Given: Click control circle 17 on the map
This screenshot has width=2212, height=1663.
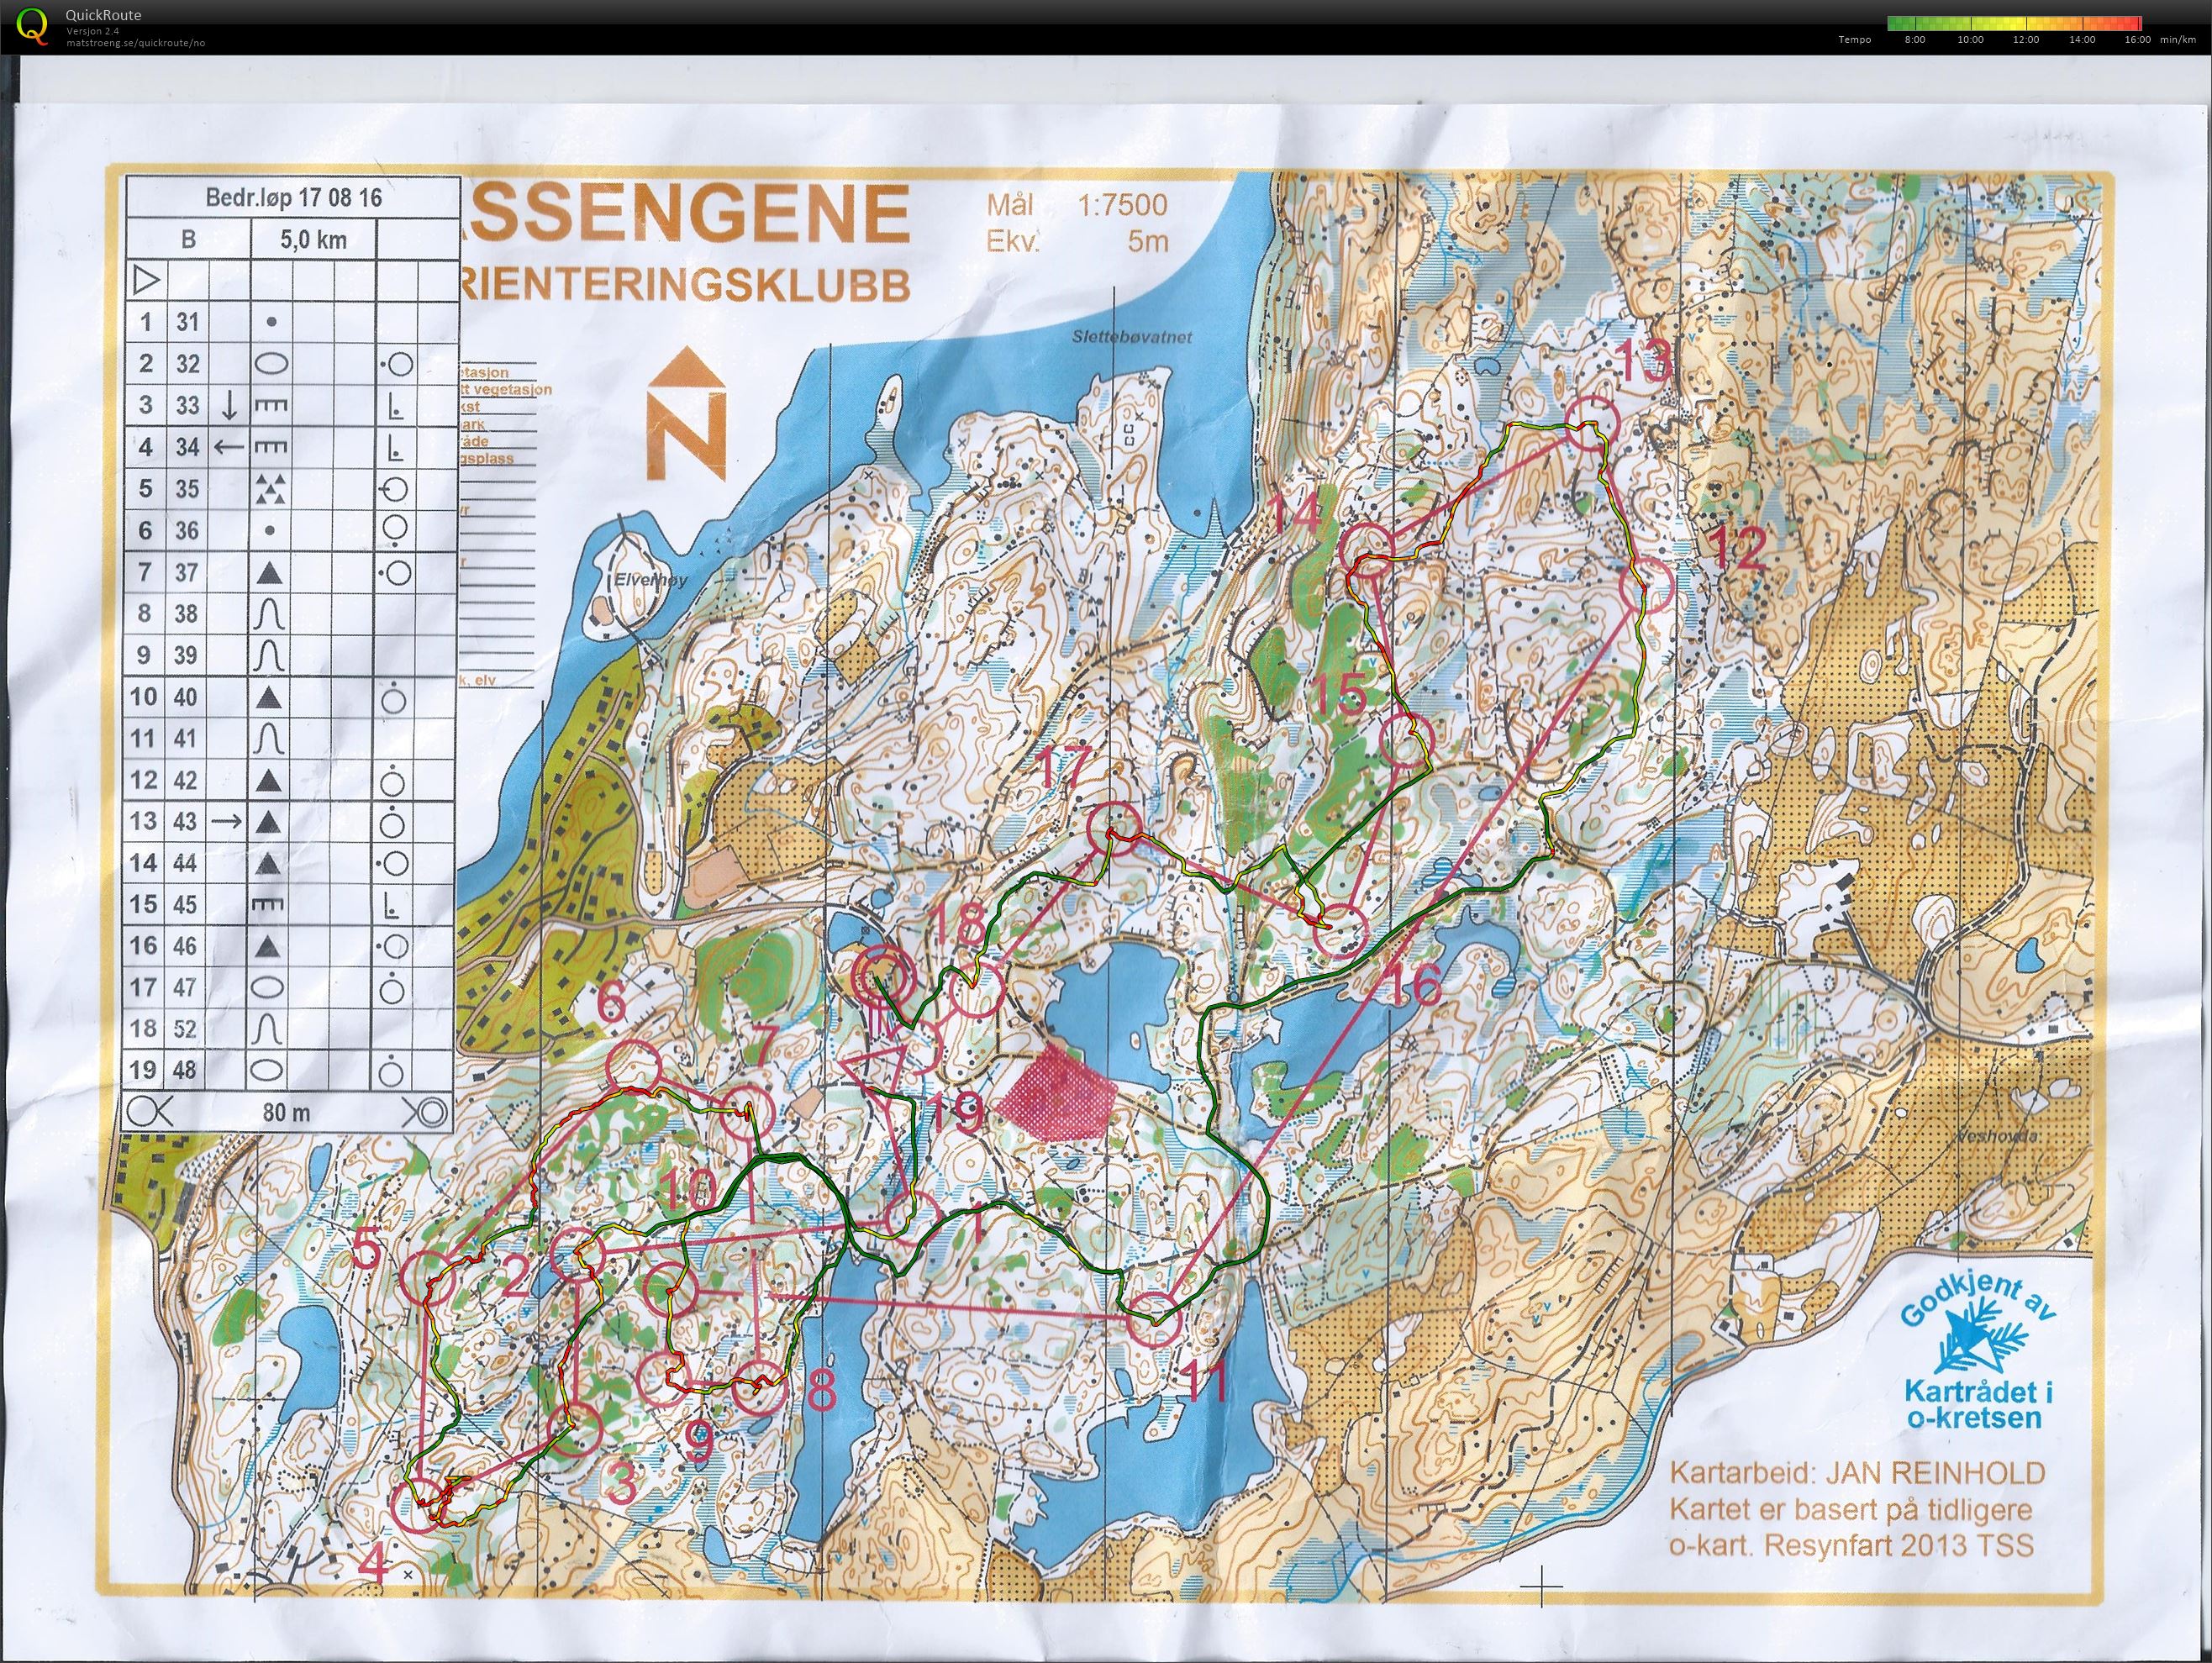Looking at the screenshot, I should tap(1113, 829).
